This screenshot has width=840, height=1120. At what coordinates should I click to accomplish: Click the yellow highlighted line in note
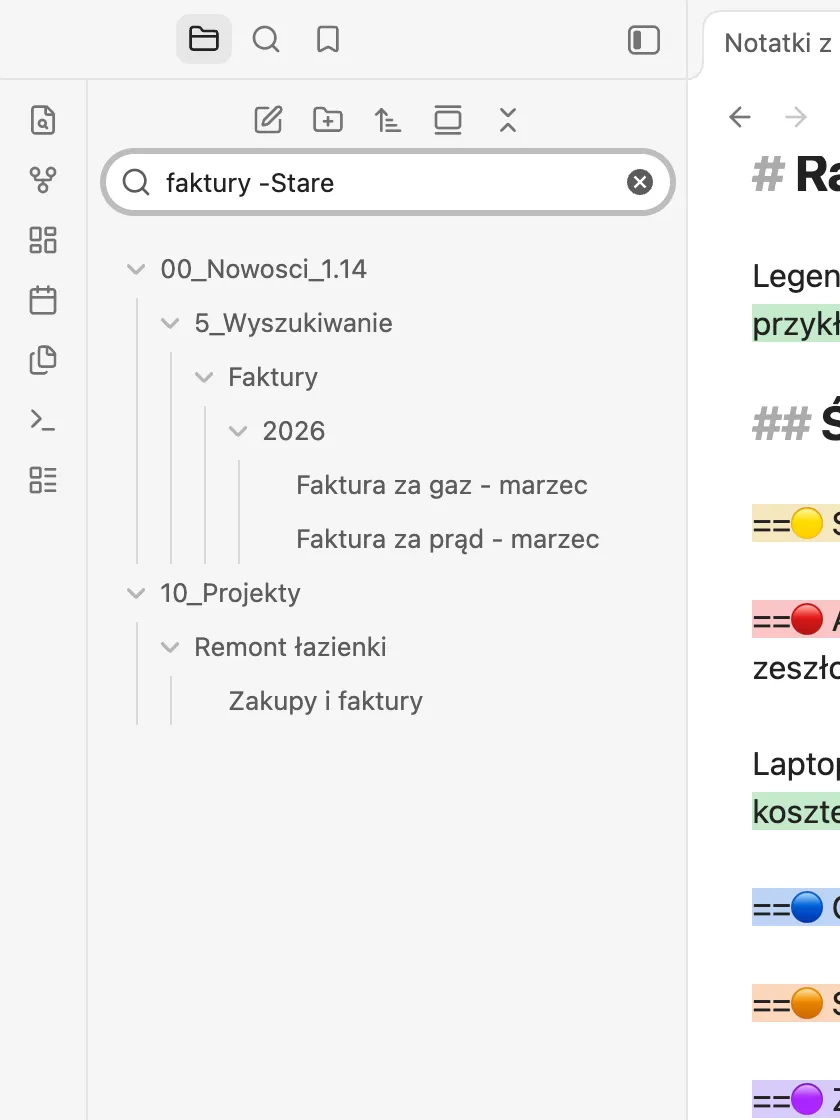[x=796, y=526]
